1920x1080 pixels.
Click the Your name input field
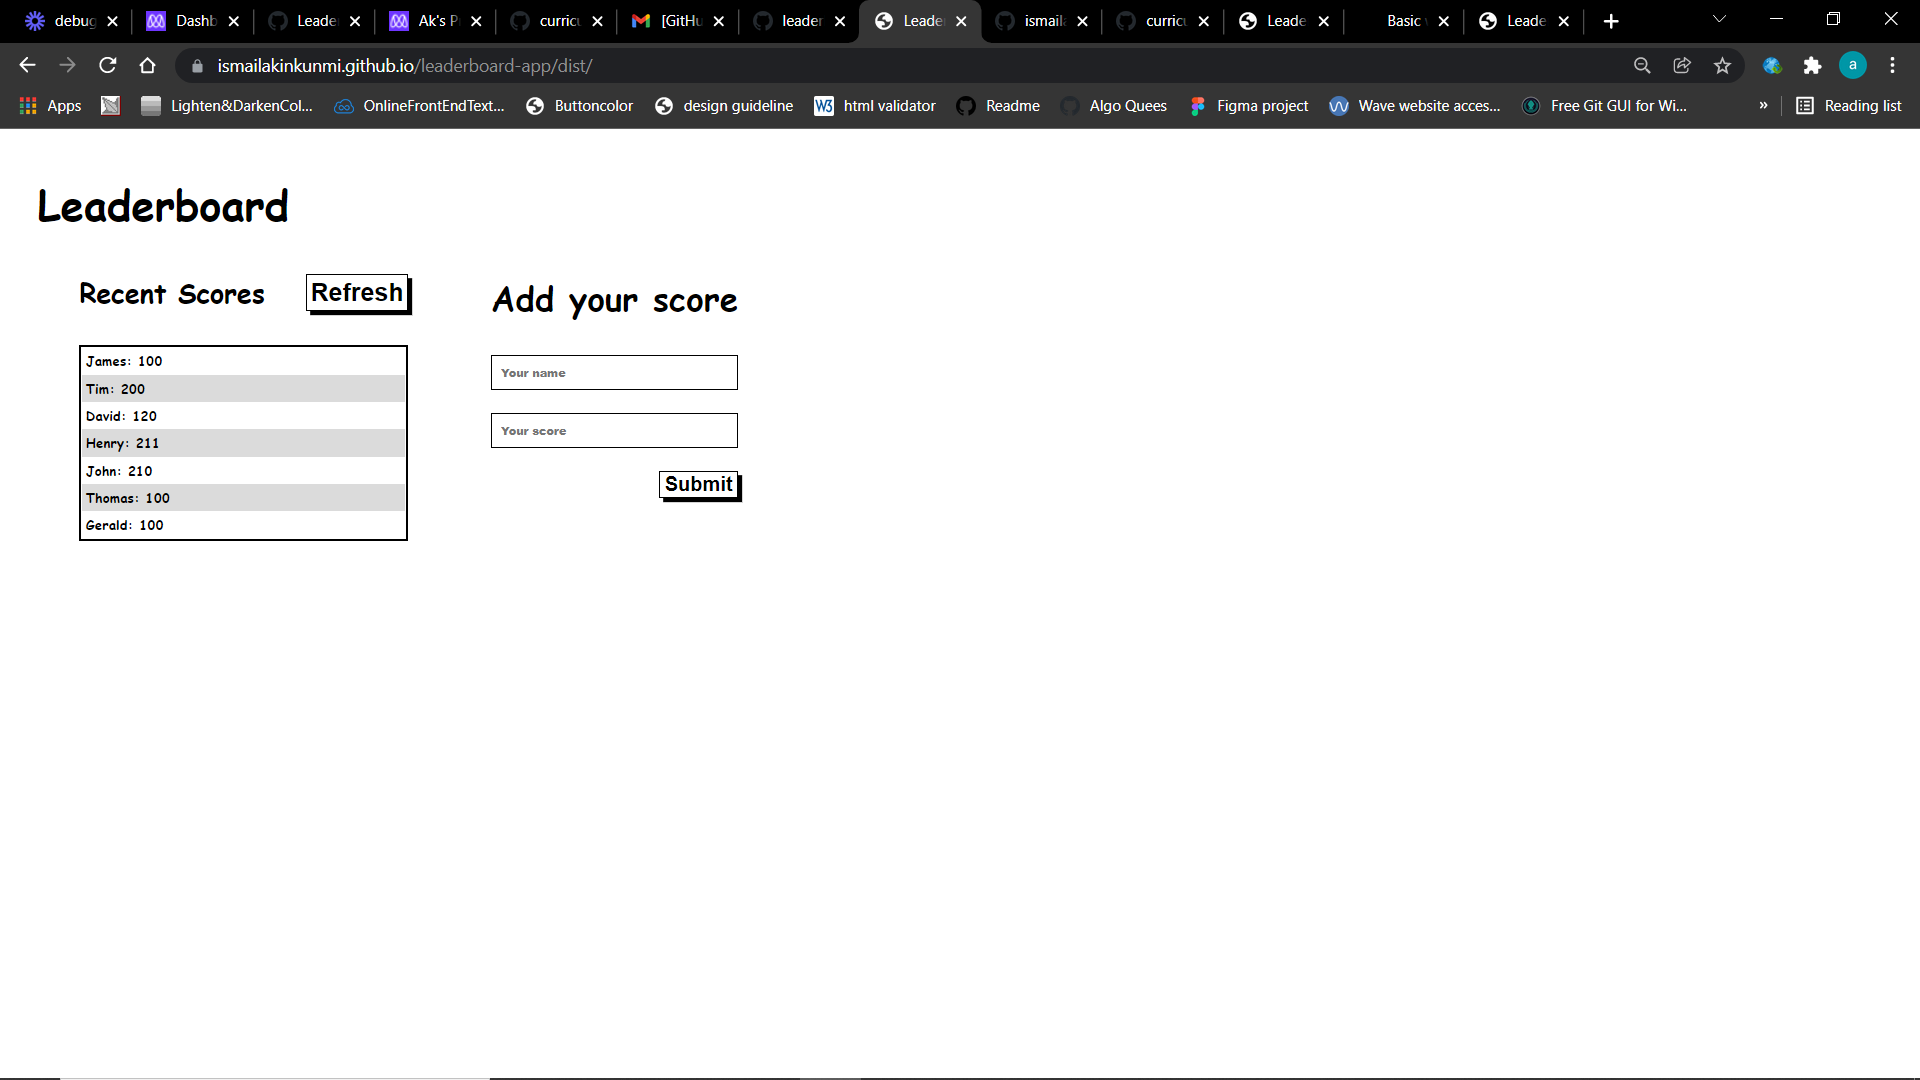tap(613, 372)
